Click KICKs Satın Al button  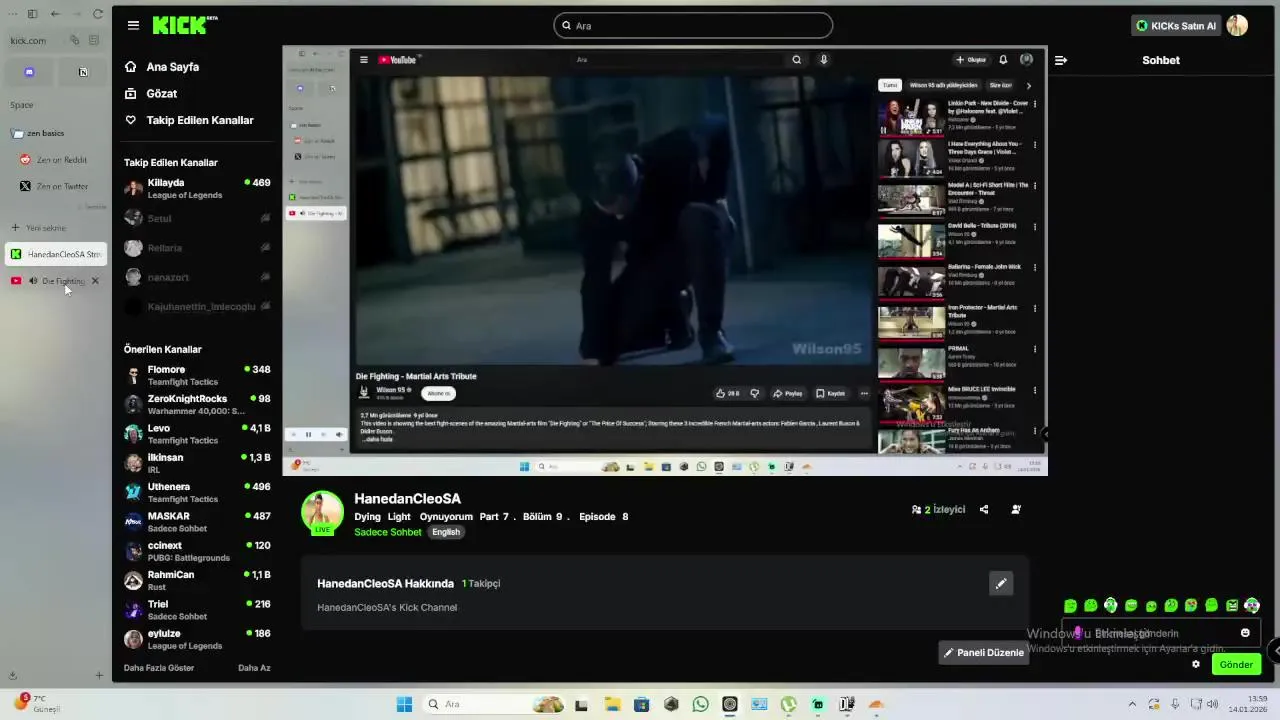[x=1176, y=25]
